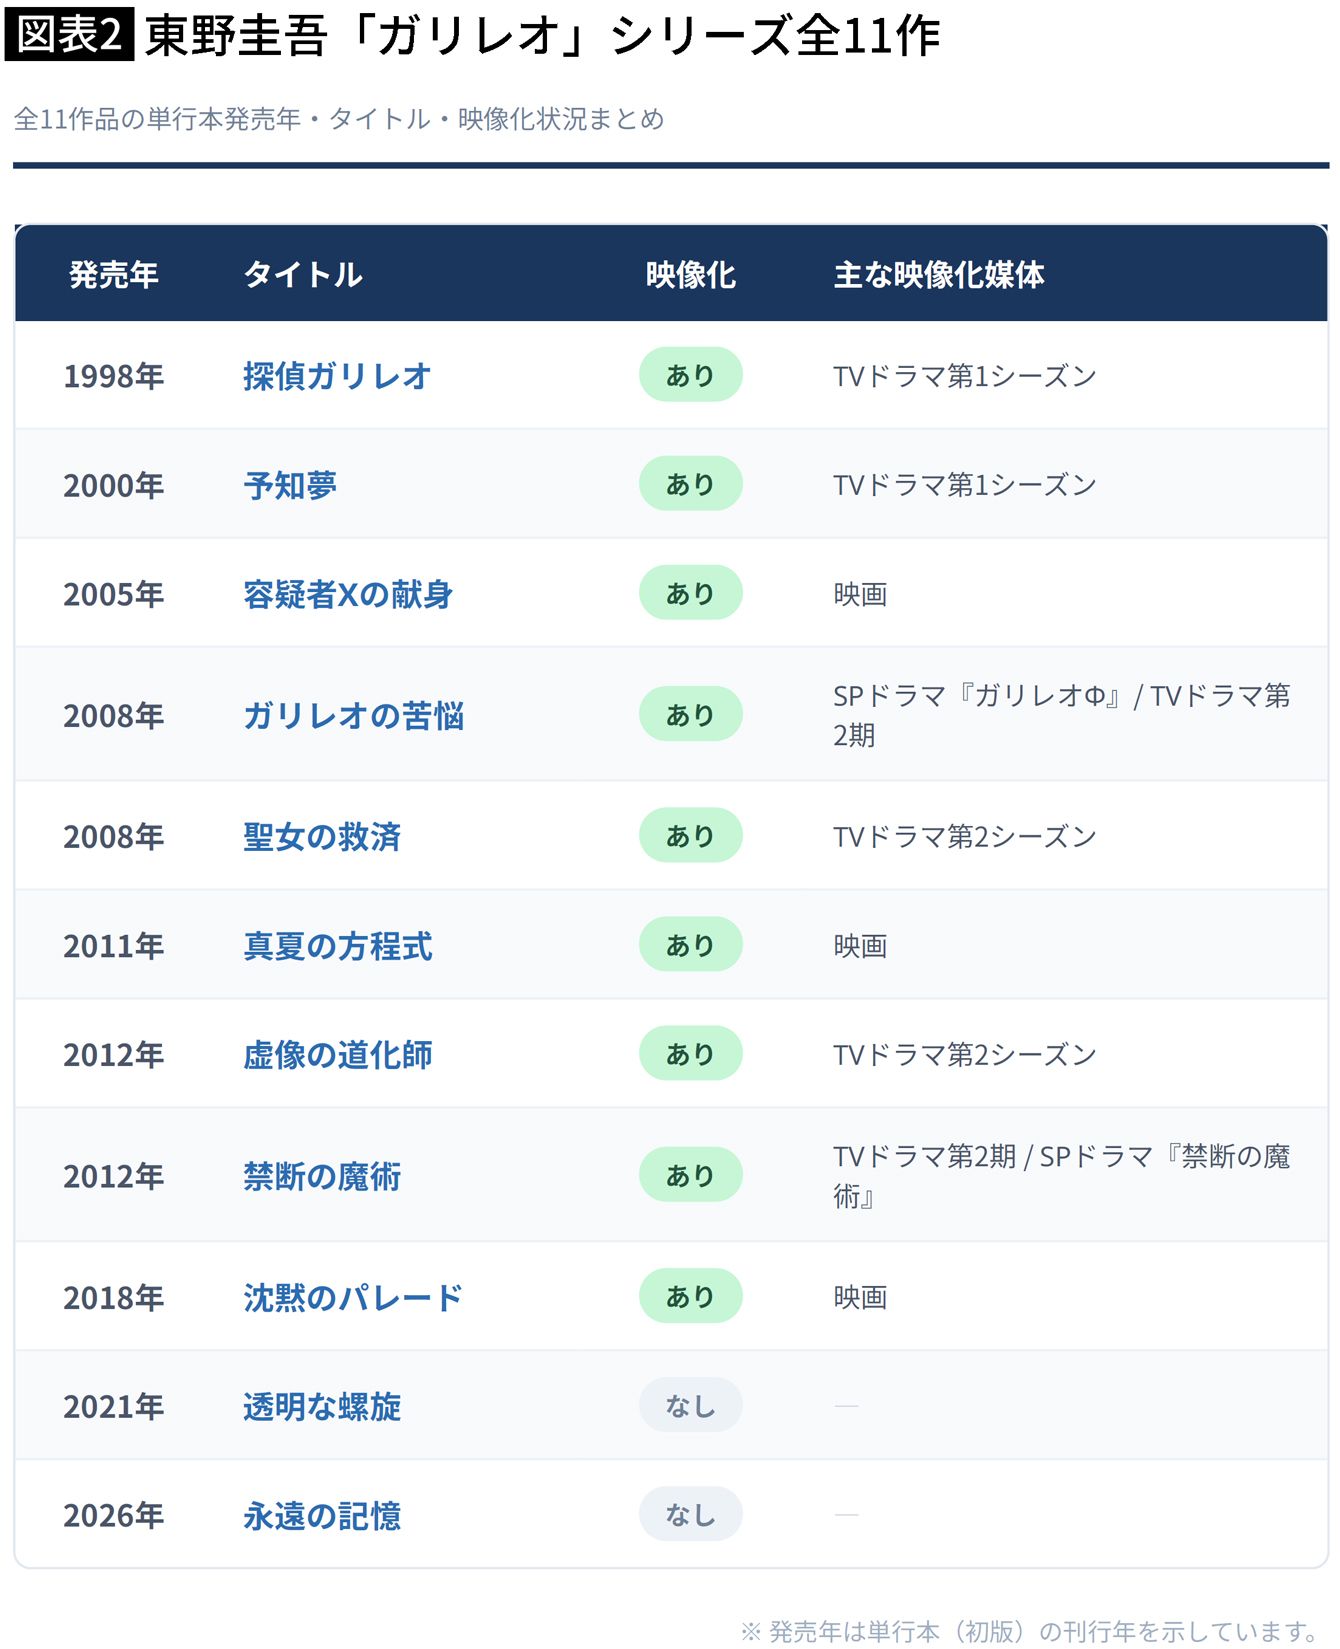Open the 聖女の救済 title
Screen dimensions: 1340x1649
point(322,836)
